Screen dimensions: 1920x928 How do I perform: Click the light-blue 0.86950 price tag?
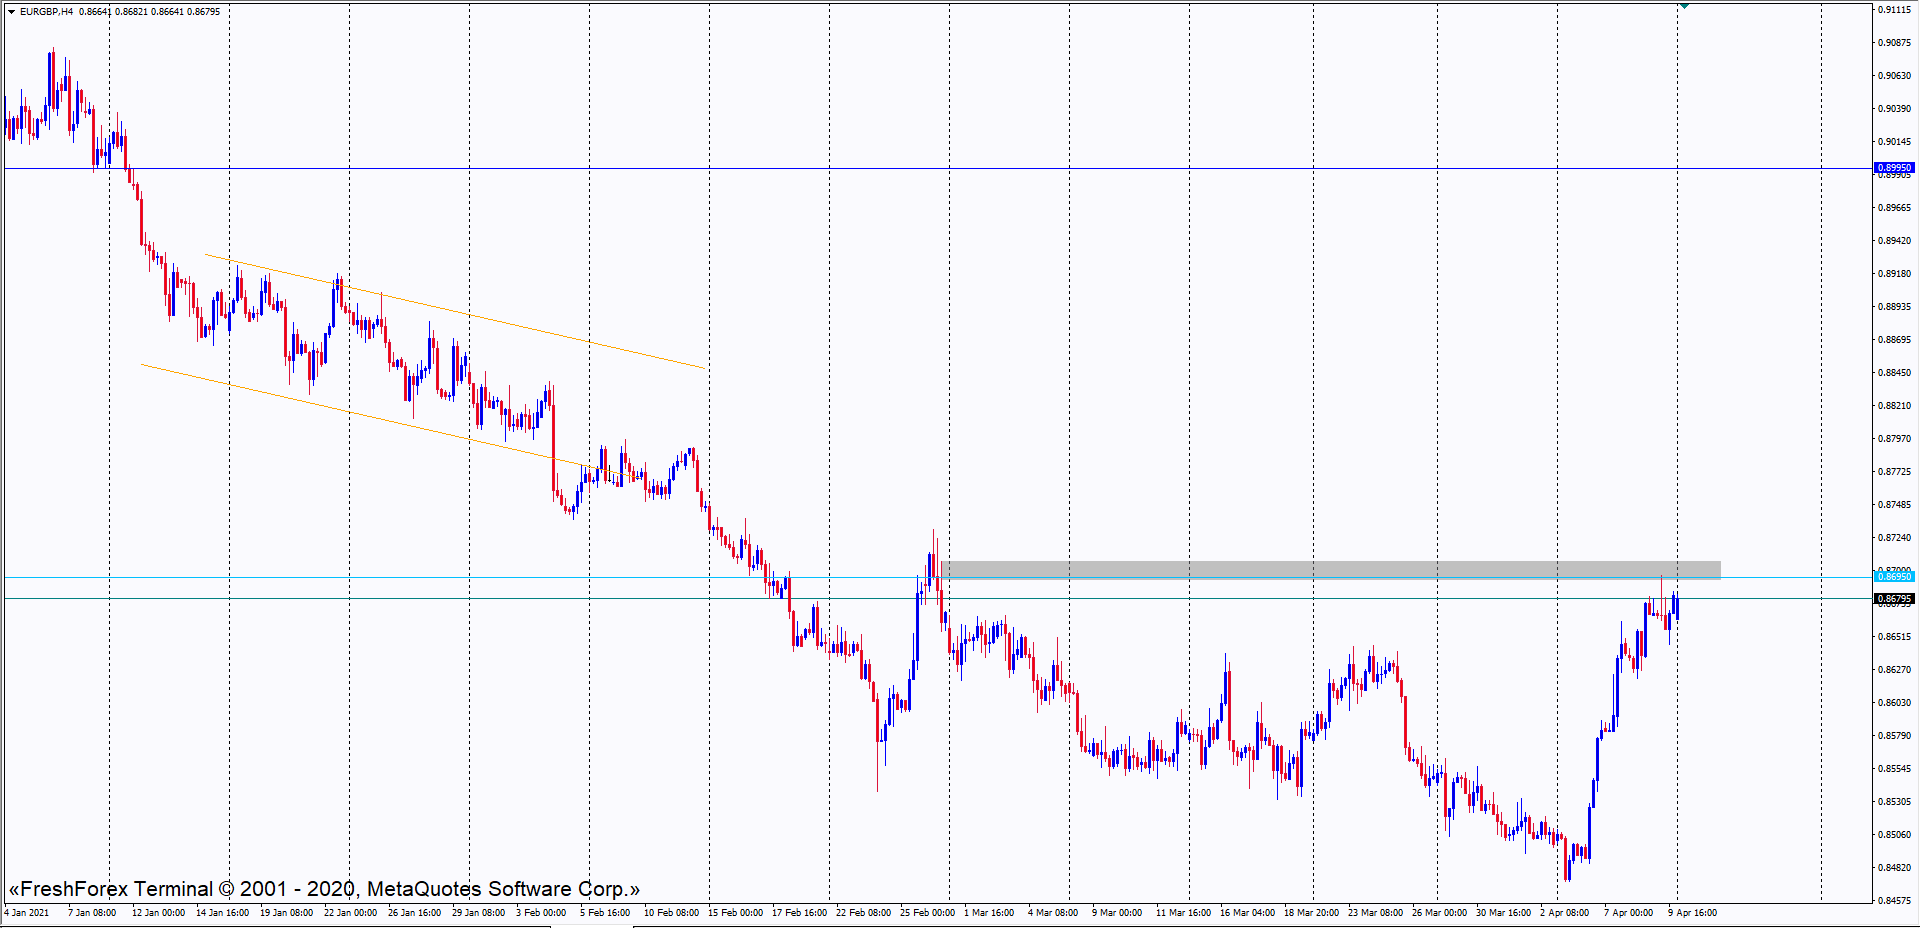point(1894,577)
